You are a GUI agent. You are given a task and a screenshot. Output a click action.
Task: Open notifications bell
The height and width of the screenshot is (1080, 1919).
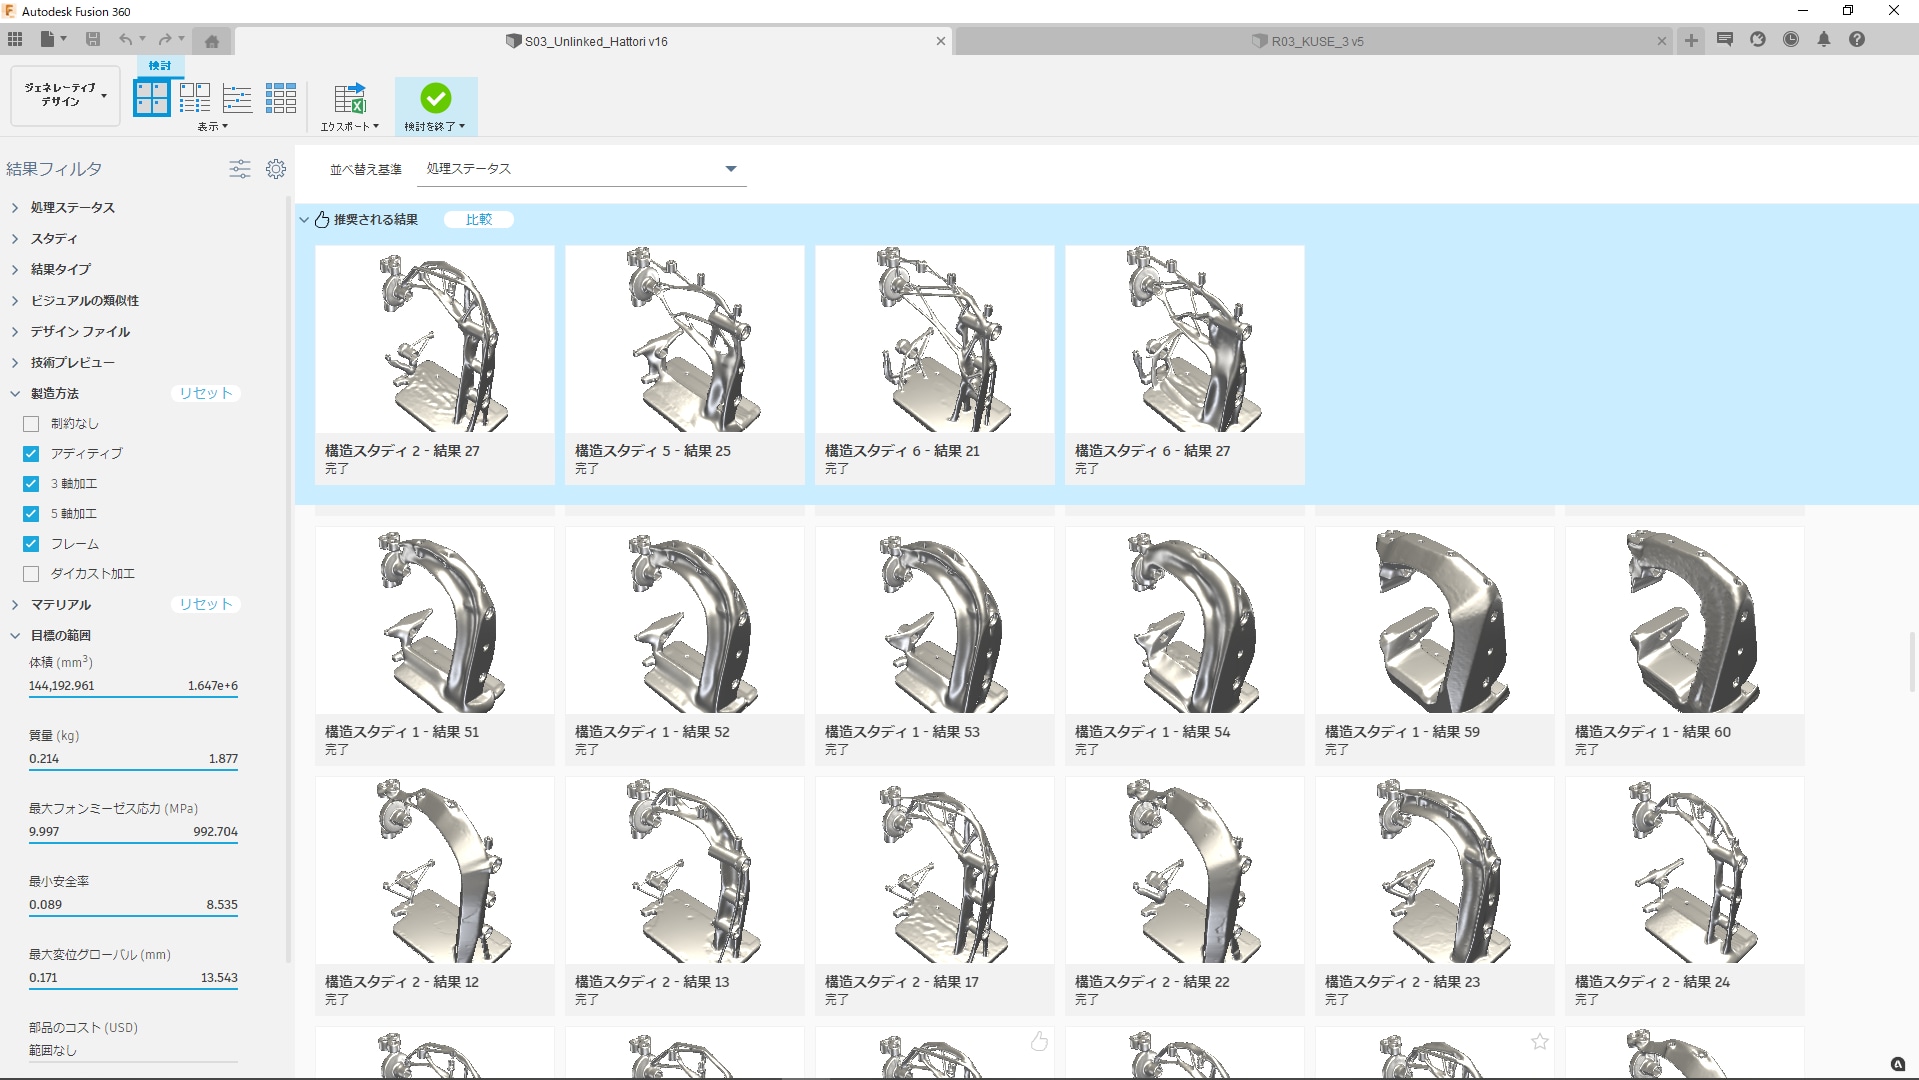[x=1824, y=39]
